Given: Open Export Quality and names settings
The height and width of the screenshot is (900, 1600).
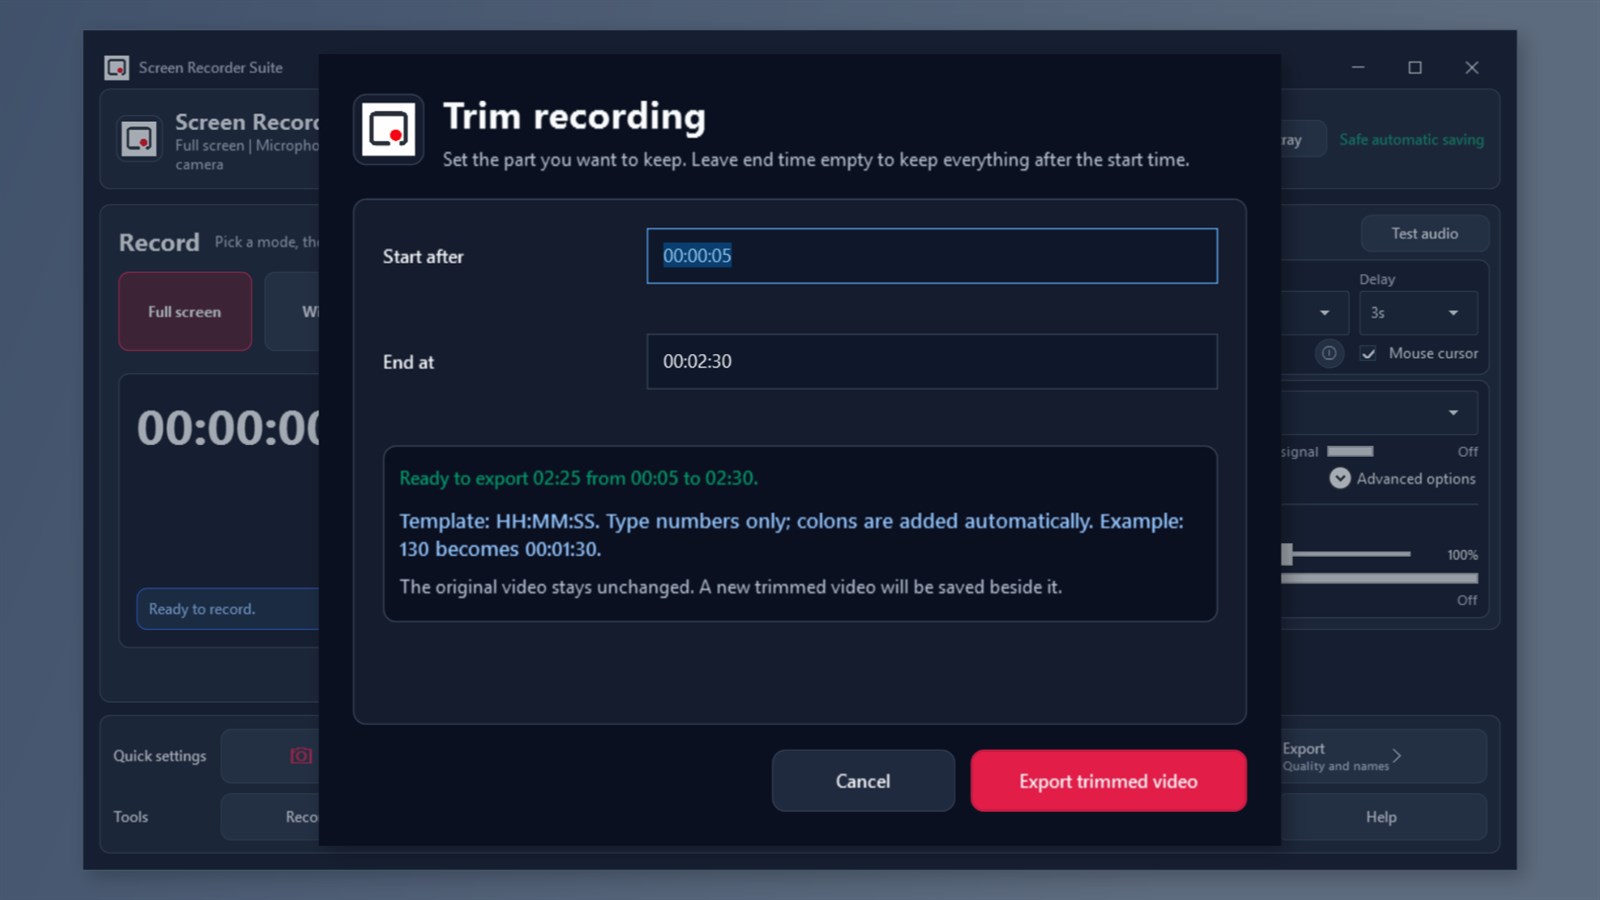Looking at the screenshot, I should click(1384, 756).
